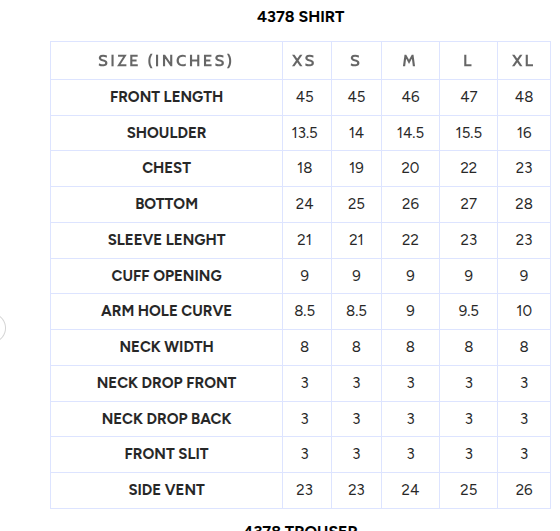
Task: Select the SIZE (INCHES) header cell
Action: 166,61
